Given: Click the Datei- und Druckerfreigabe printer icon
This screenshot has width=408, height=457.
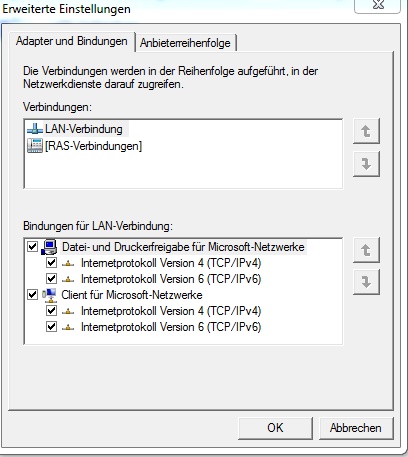Looking at the screenshot, I should click(49, 247).
